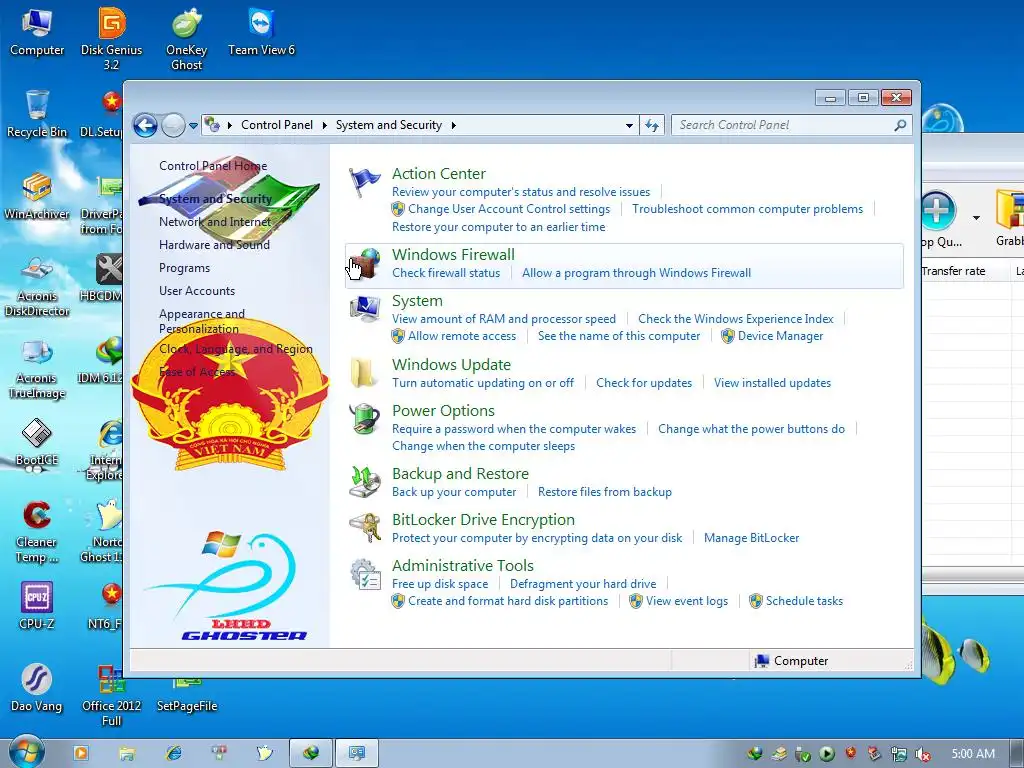Image resolution: width=1024 pixels, height=768 pixels.
Task: Open the Windows Start orb
Action: 26,752
